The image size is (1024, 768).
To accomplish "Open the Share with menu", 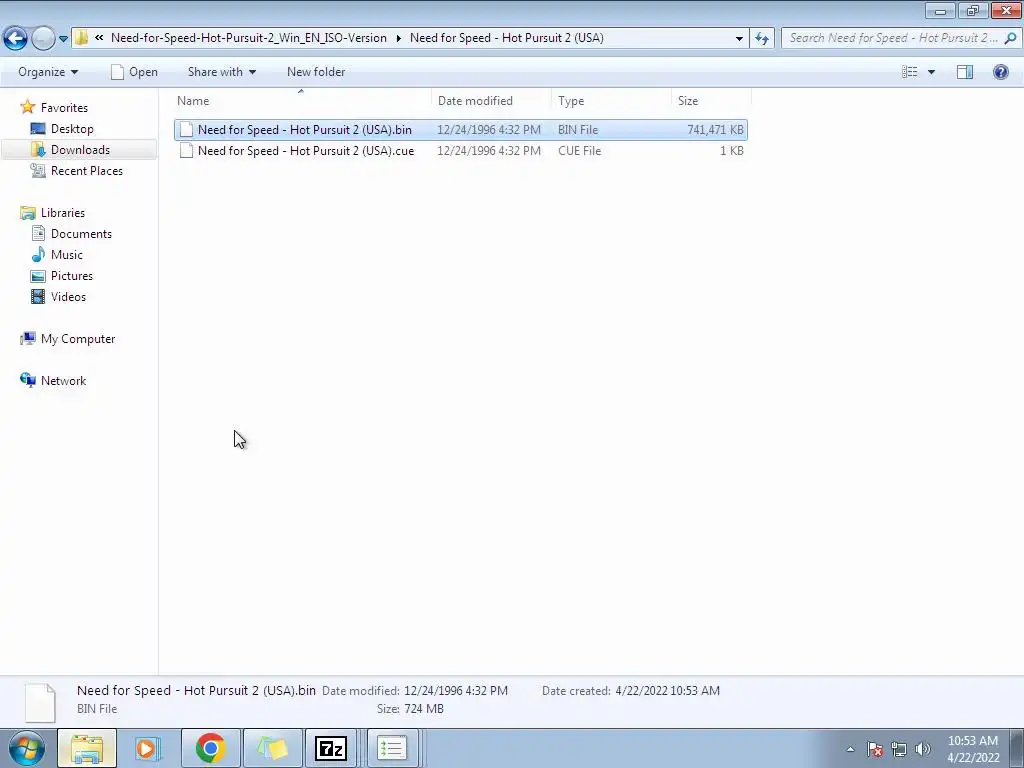I will coord(221,72).
